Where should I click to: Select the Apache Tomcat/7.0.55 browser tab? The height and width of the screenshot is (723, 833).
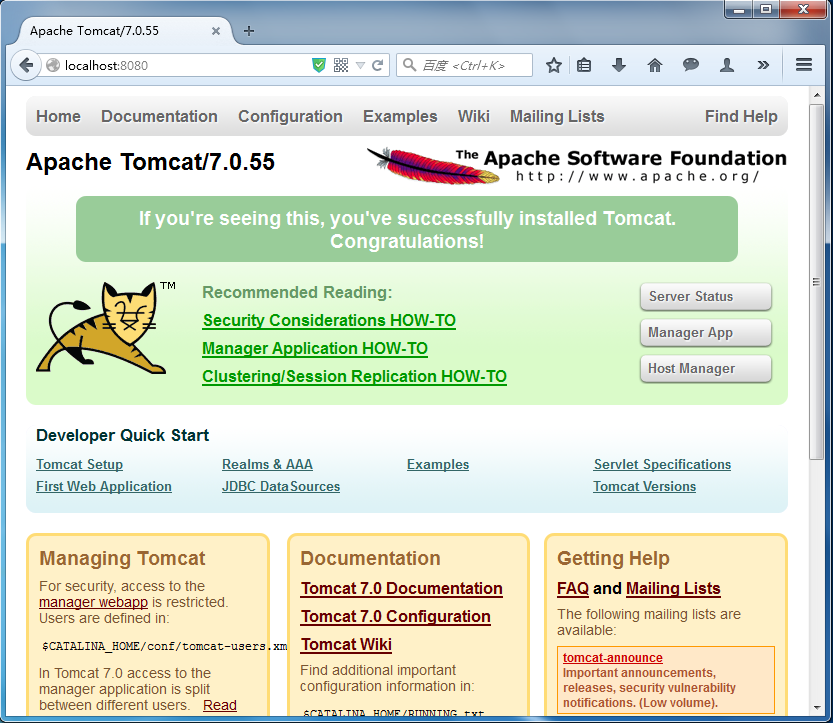(125, 31)
